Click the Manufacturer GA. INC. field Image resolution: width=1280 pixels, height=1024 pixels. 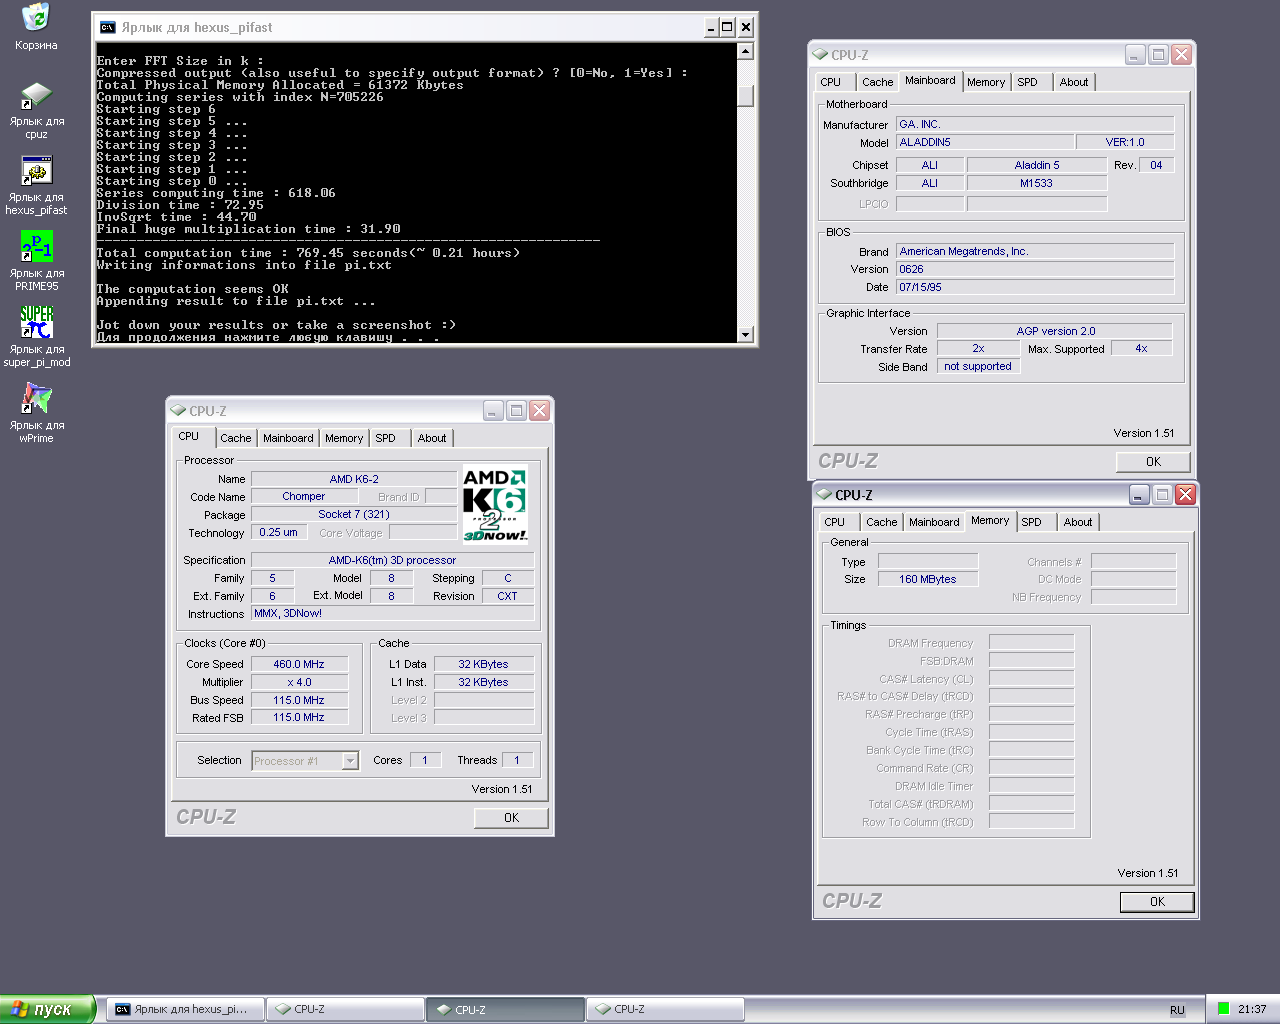tap(1035, 124)
